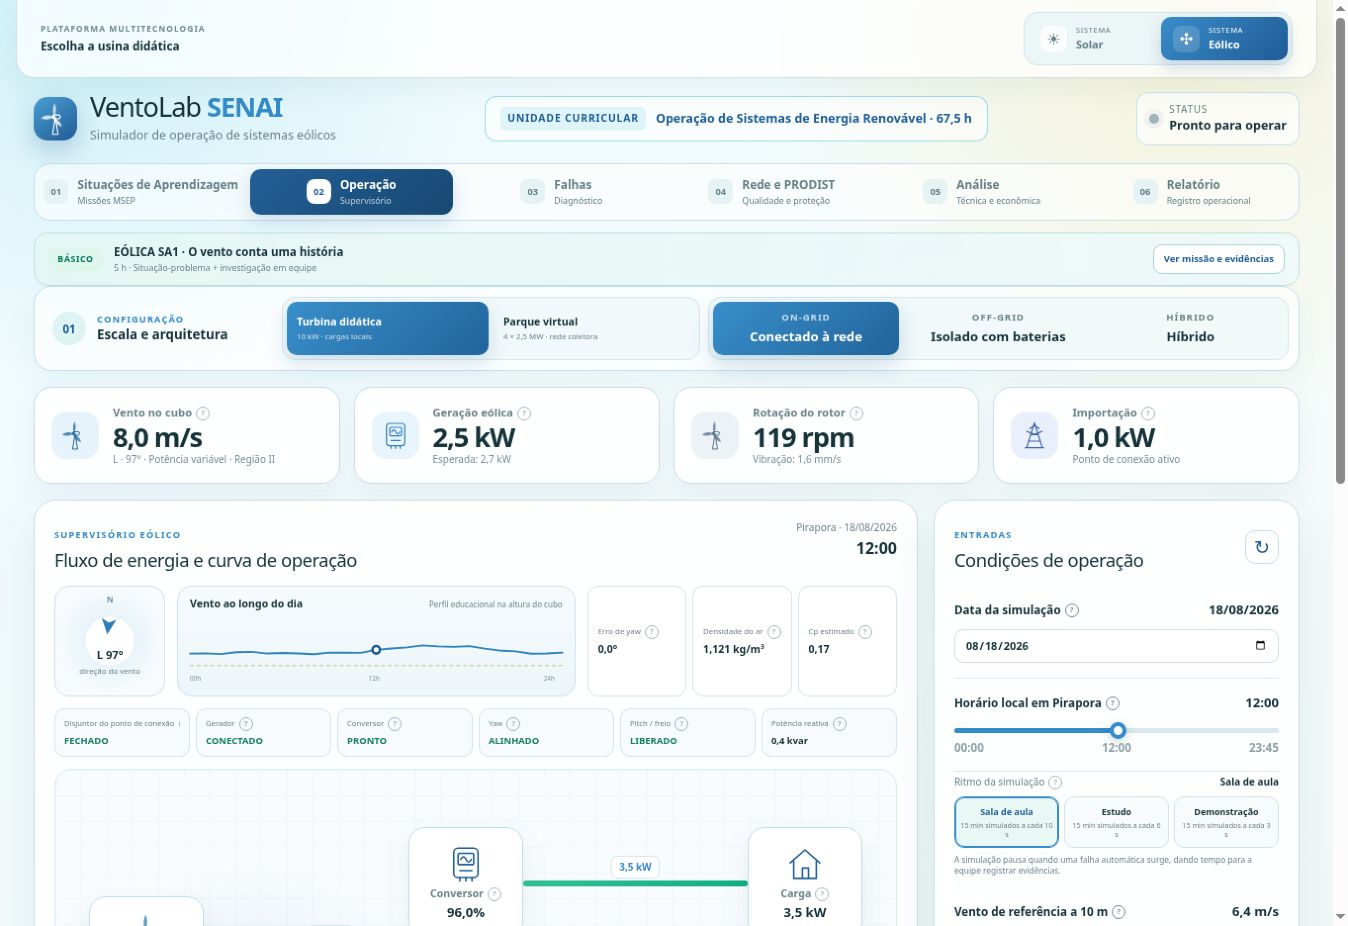
Task: Click the 0,4 kvar reactive power value
Action: coord(789,741)
